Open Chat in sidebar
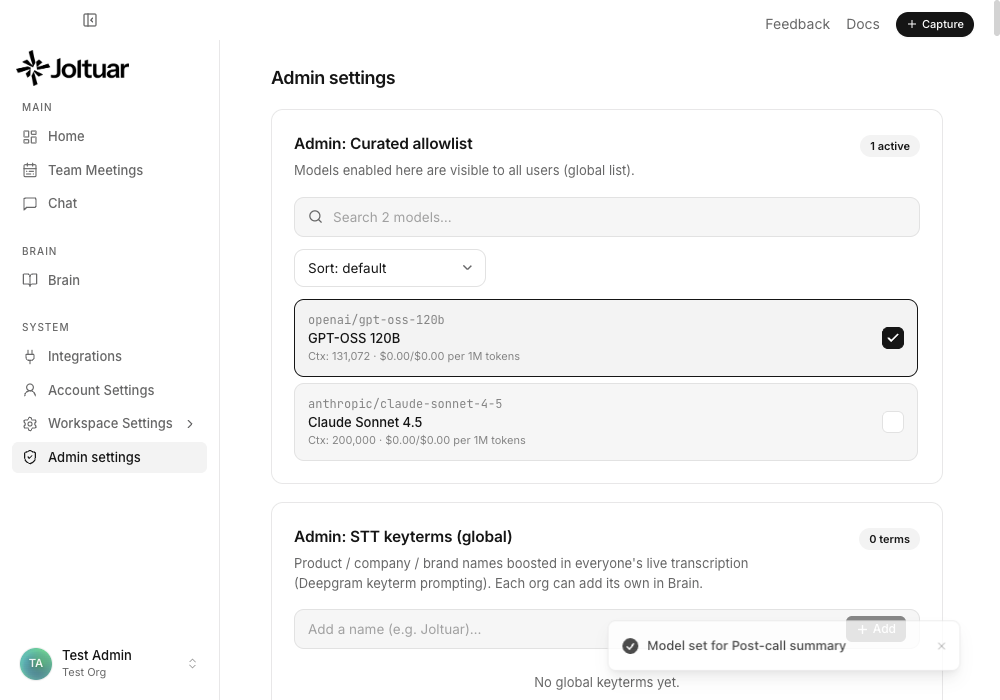The image size is (1000, 700). (x=109, y=203)
